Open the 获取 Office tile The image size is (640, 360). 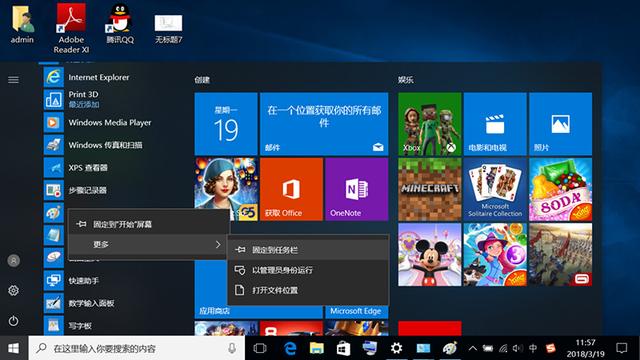(x=291, y=189)
